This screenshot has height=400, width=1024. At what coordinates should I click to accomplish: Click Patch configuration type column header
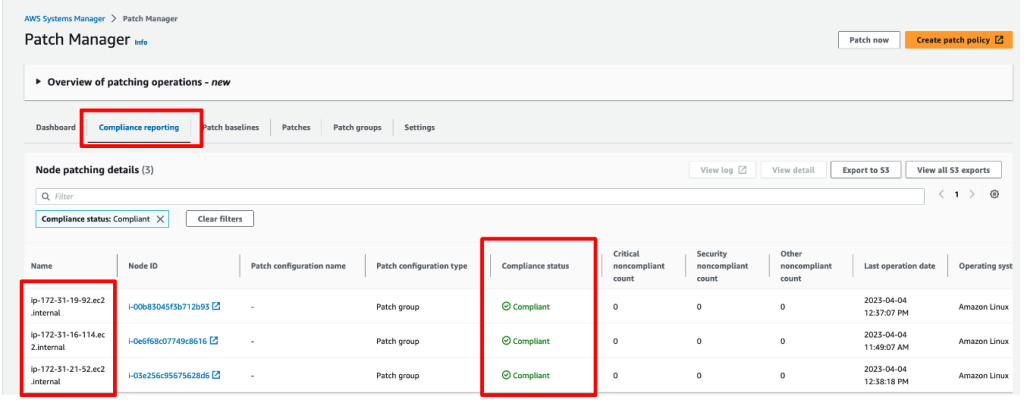(421, 266)
